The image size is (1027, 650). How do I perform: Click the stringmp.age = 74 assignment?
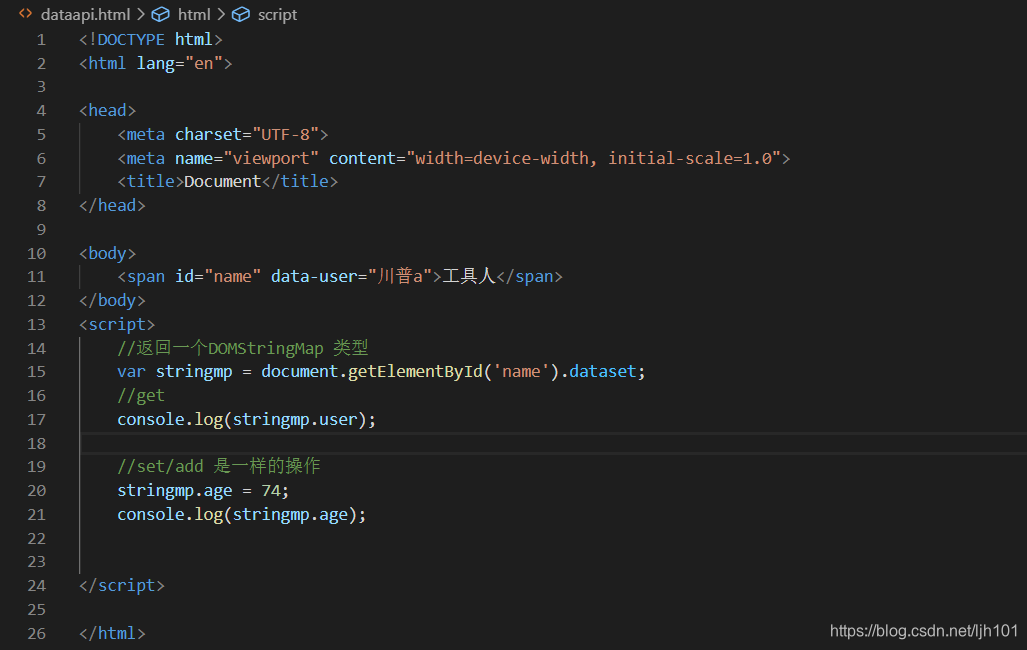tap(204, 491)
